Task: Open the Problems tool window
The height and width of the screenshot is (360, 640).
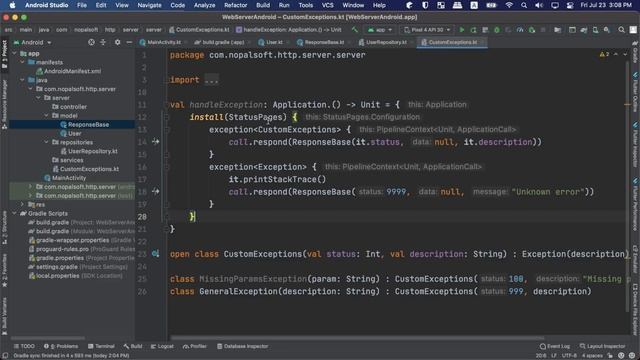Action: 61,346
